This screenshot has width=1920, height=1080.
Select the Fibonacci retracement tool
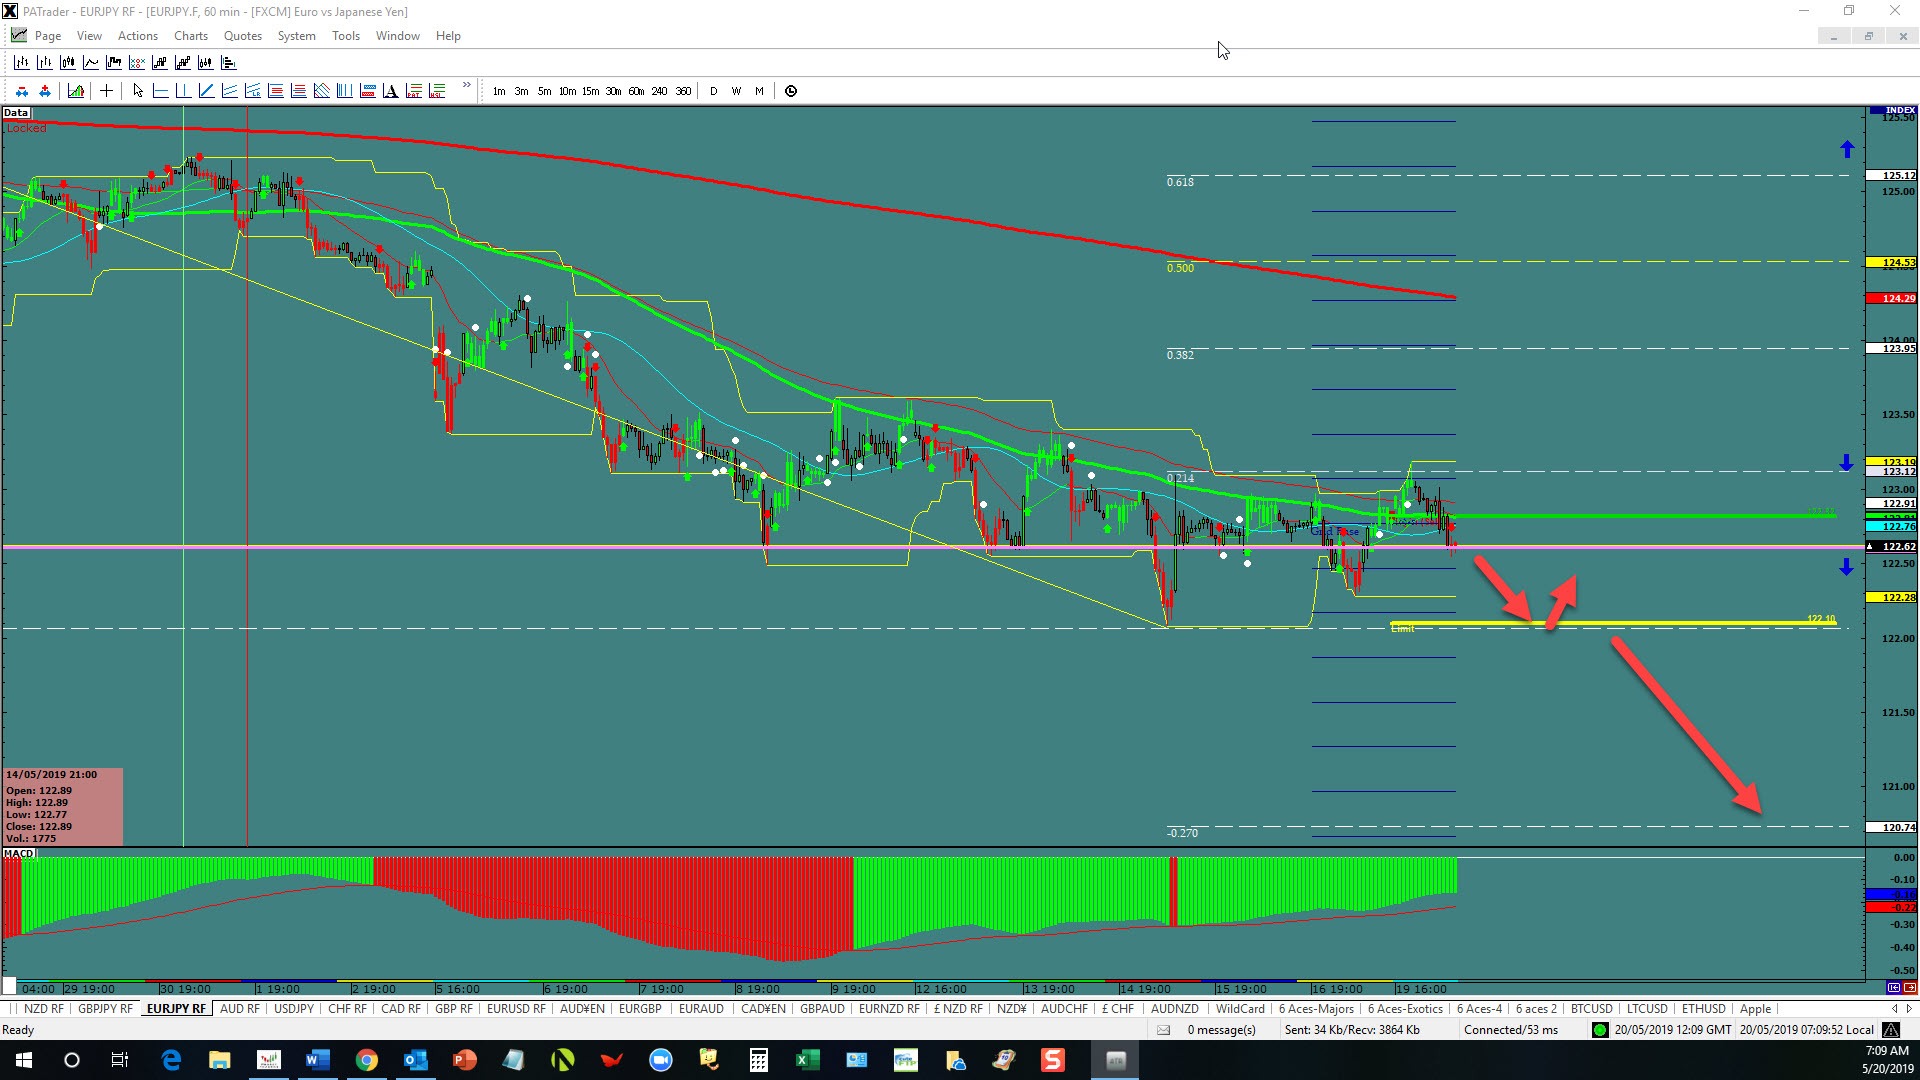tap(275, 91)
